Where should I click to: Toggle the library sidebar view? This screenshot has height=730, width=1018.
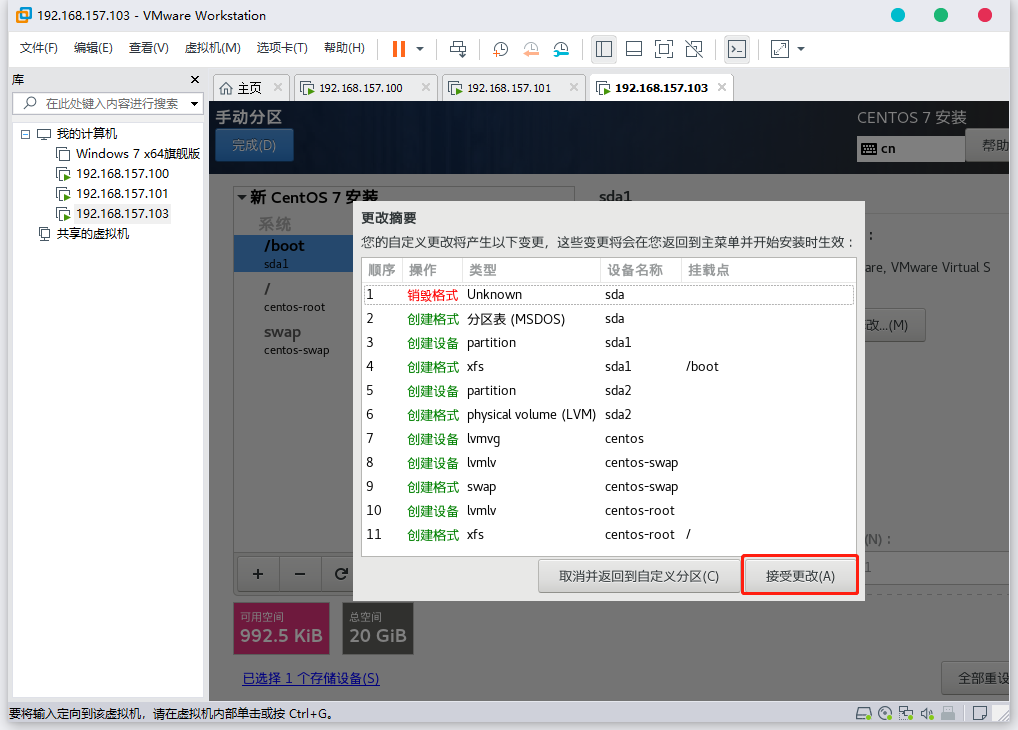tap(604, 49)
